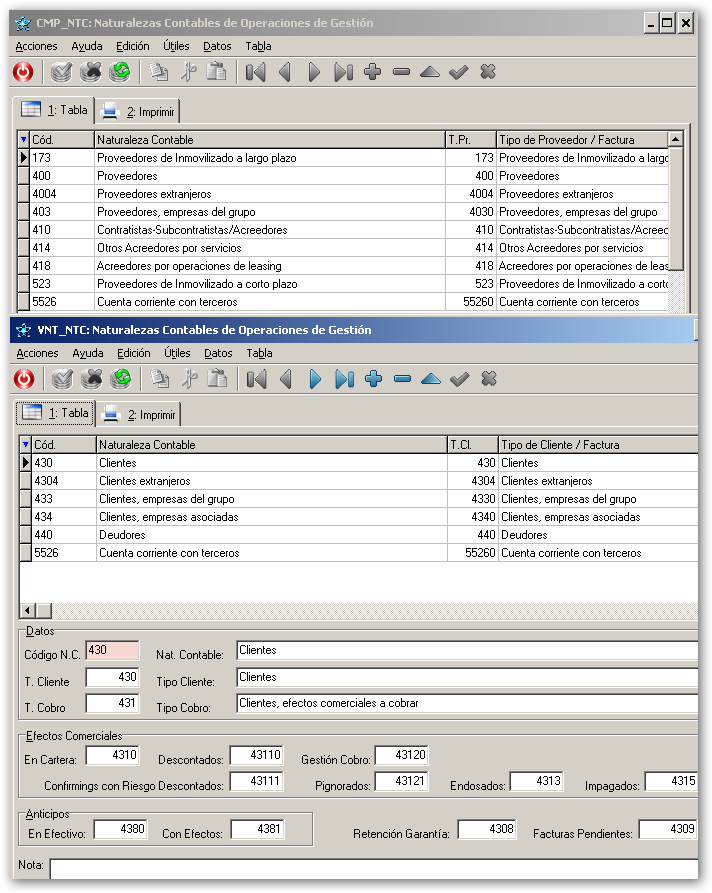
Task: Click Cód. column sort arrow in VNT_NTC table
Action: [25, 444]
